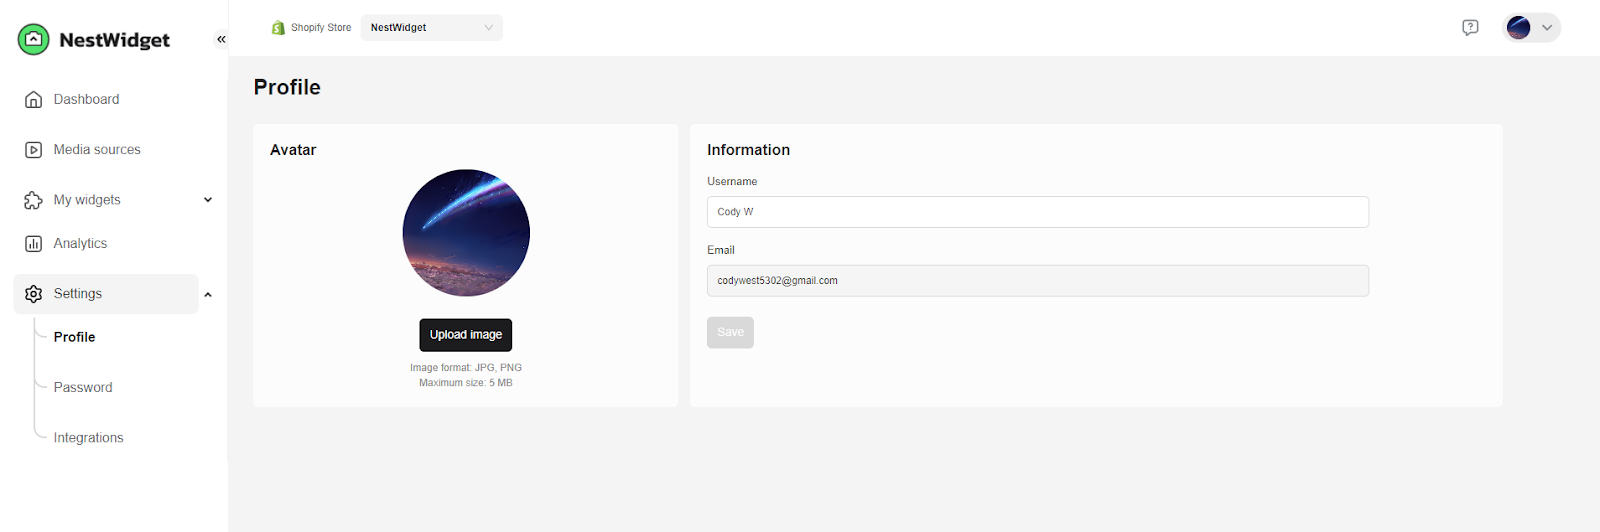Open the Integrations settings page
Screen dimensions: 1600x532
click(x=88, y=438)
